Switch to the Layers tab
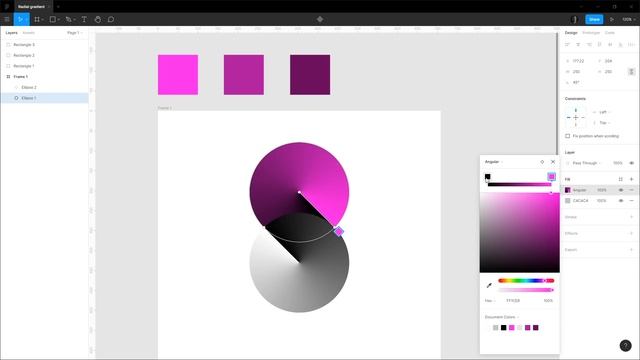Image resolution: width=640 pixels, height=360 pixels. [x=11, y=33]
